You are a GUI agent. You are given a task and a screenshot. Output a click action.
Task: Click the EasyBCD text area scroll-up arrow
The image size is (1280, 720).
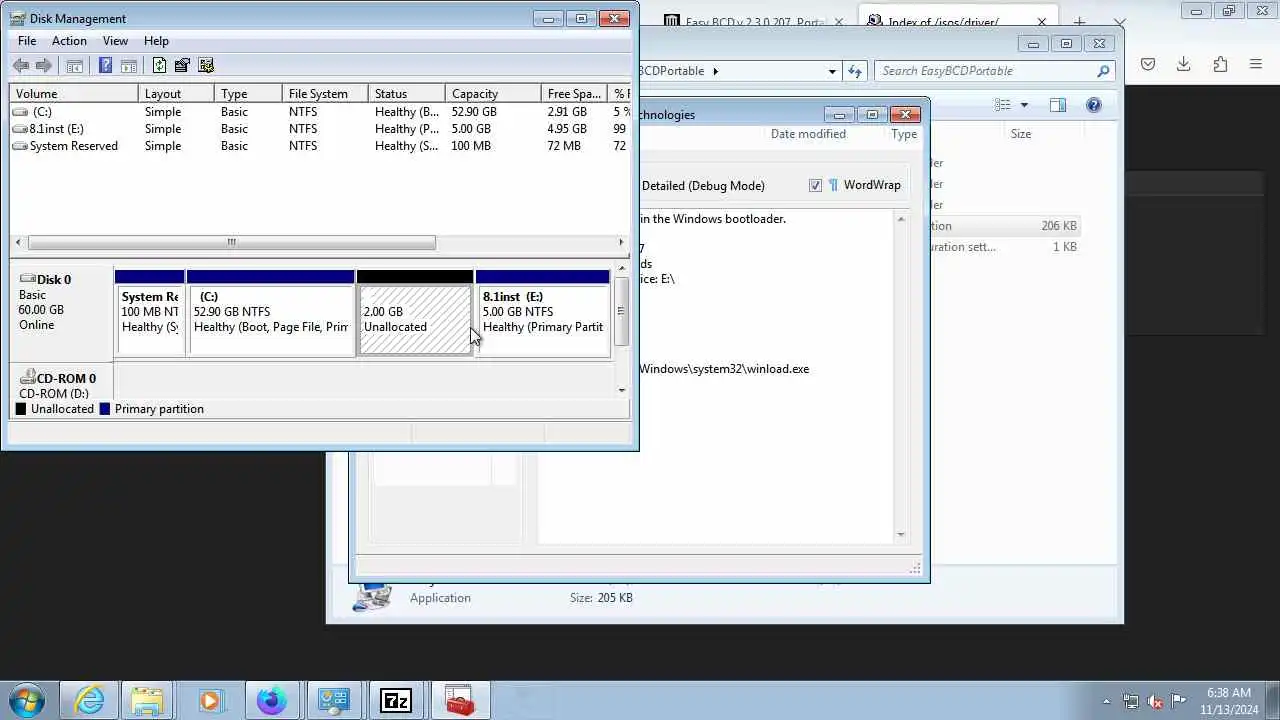tap(901, 220)
